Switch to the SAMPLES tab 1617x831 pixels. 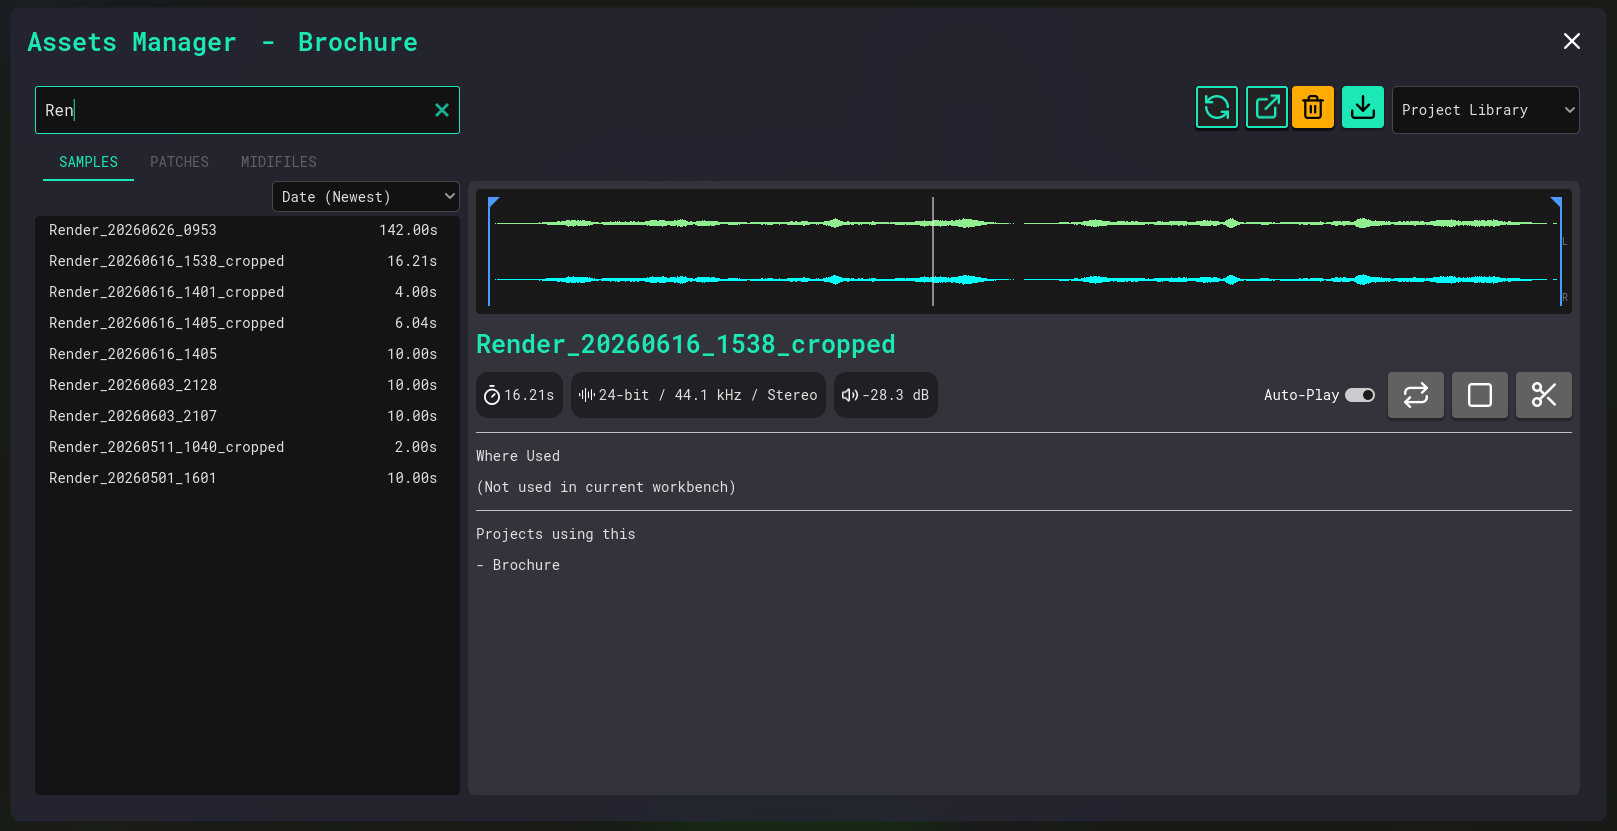88,162
